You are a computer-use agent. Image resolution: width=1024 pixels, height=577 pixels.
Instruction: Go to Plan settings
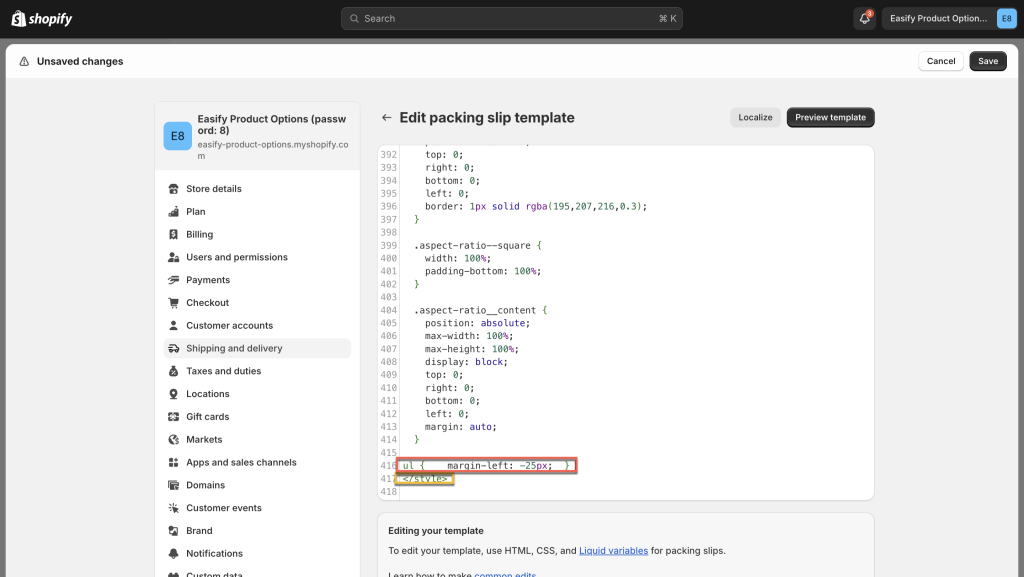tap(257, 211)
